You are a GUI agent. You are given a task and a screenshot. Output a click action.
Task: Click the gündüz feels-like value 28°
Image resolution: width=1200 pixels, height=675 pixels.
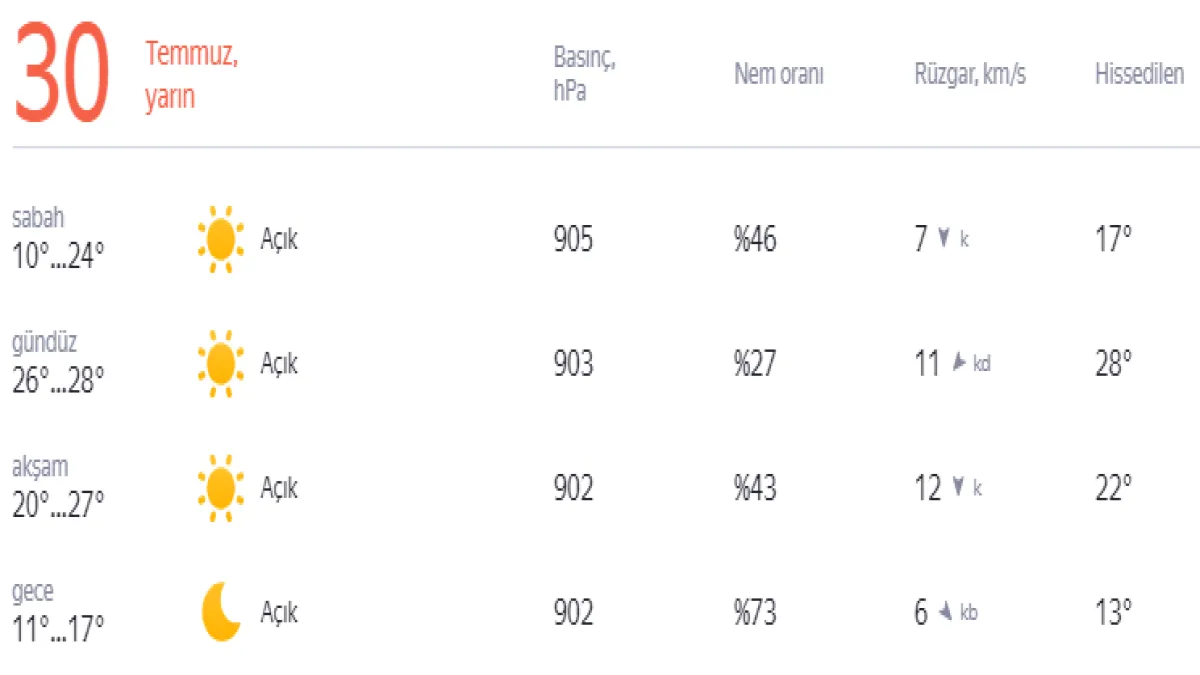pyautogui.click(x=1113, y=364)
